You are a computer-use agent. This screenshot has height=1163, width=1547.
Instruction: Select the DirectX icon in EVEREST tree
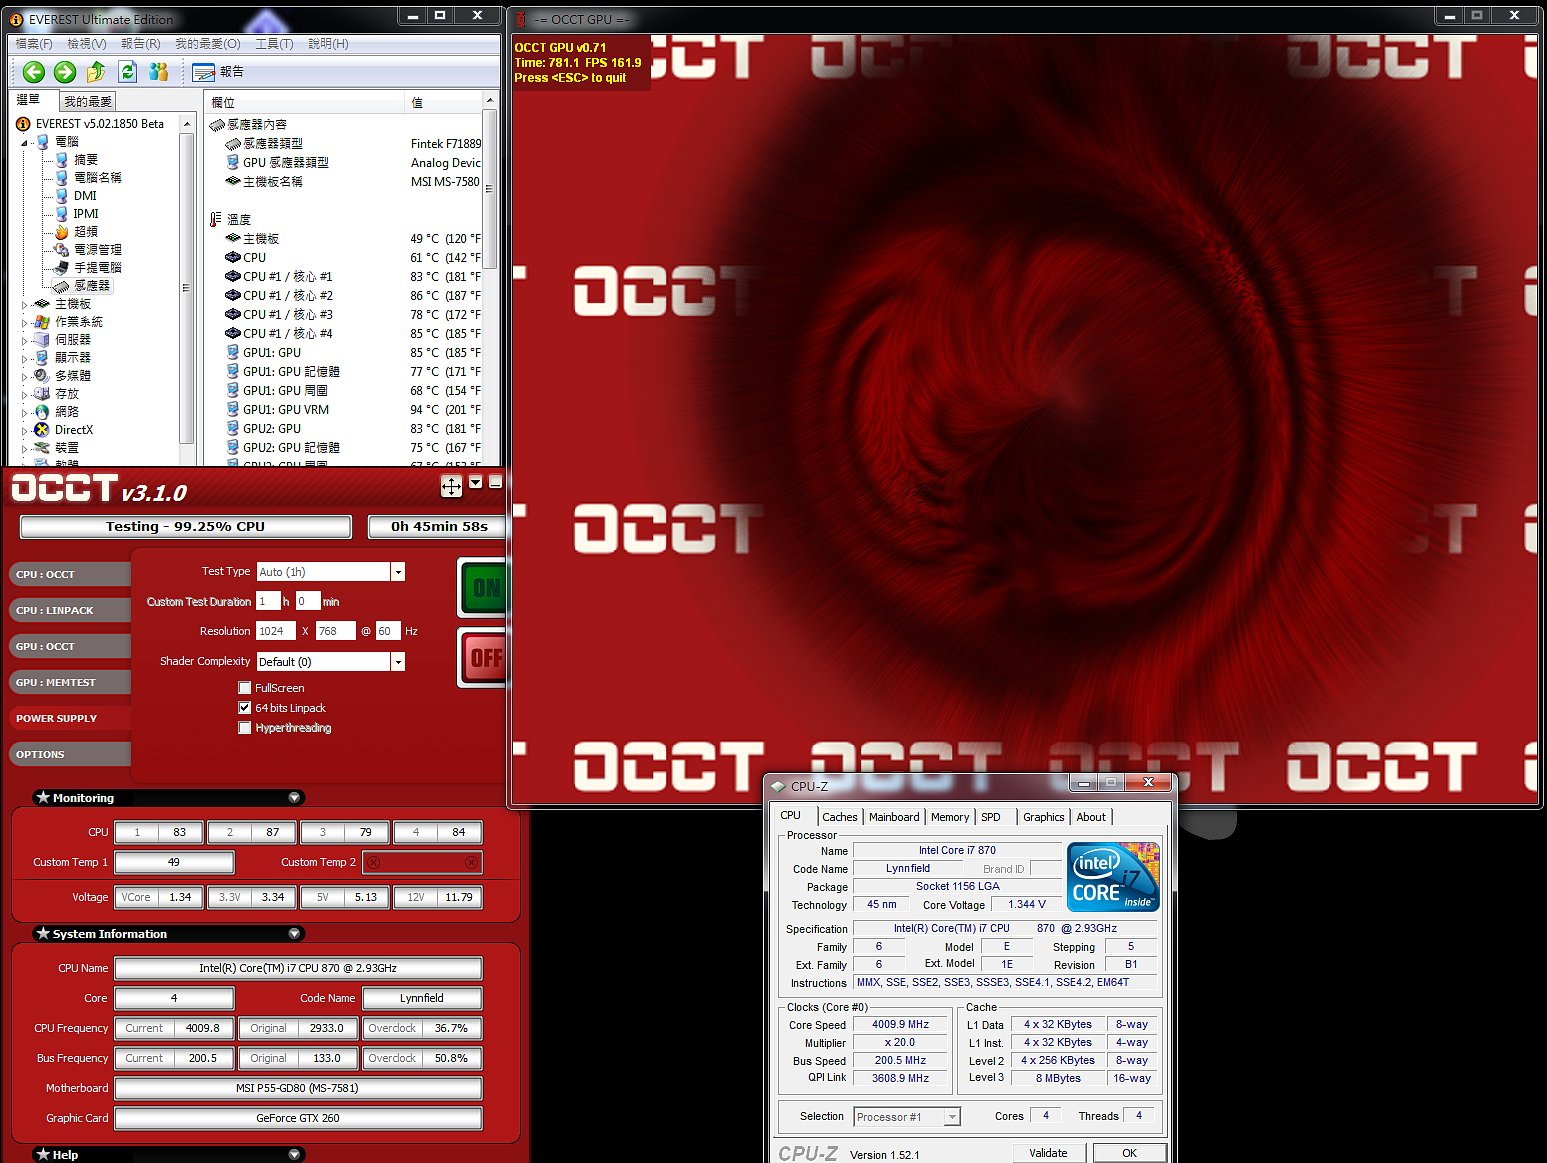(x=42, y=429)
